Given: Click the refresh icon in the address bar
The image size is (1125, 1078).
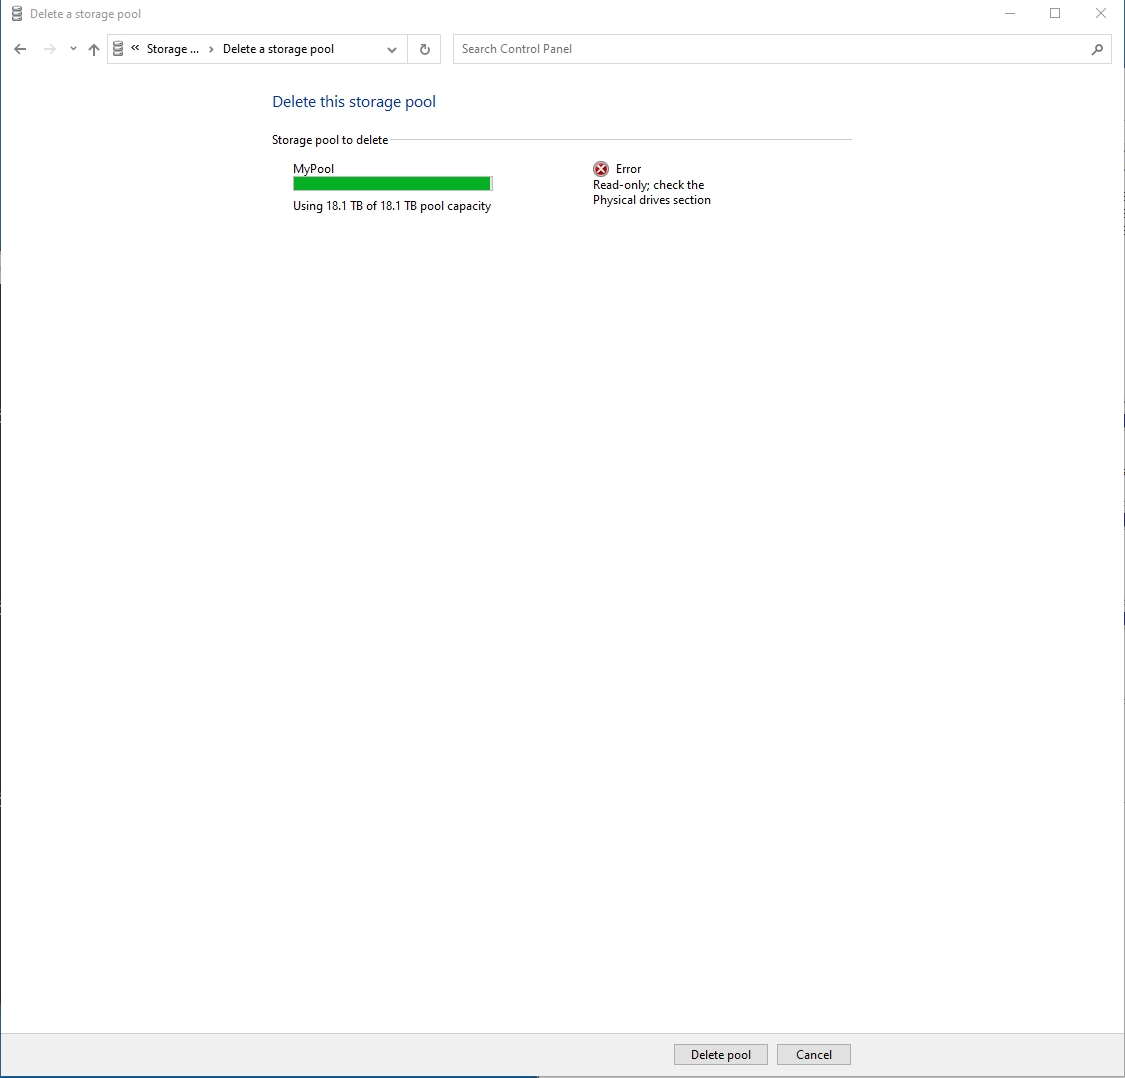Looking at the screenshot, I should click(x=424, y=48).
